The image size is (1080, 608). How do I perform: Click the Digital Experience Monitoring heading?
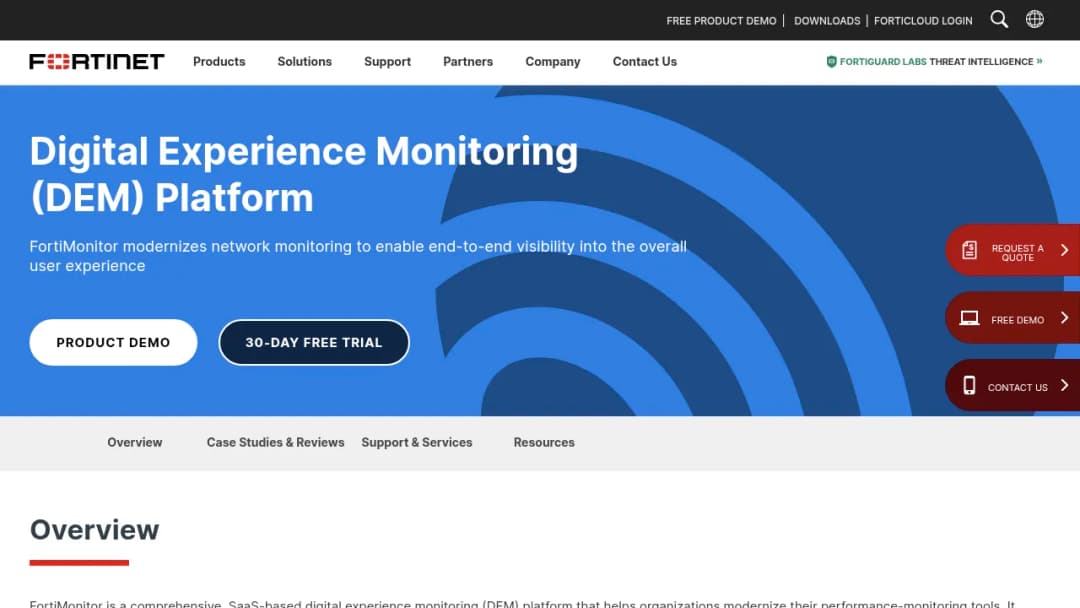(x=304, y=174)
